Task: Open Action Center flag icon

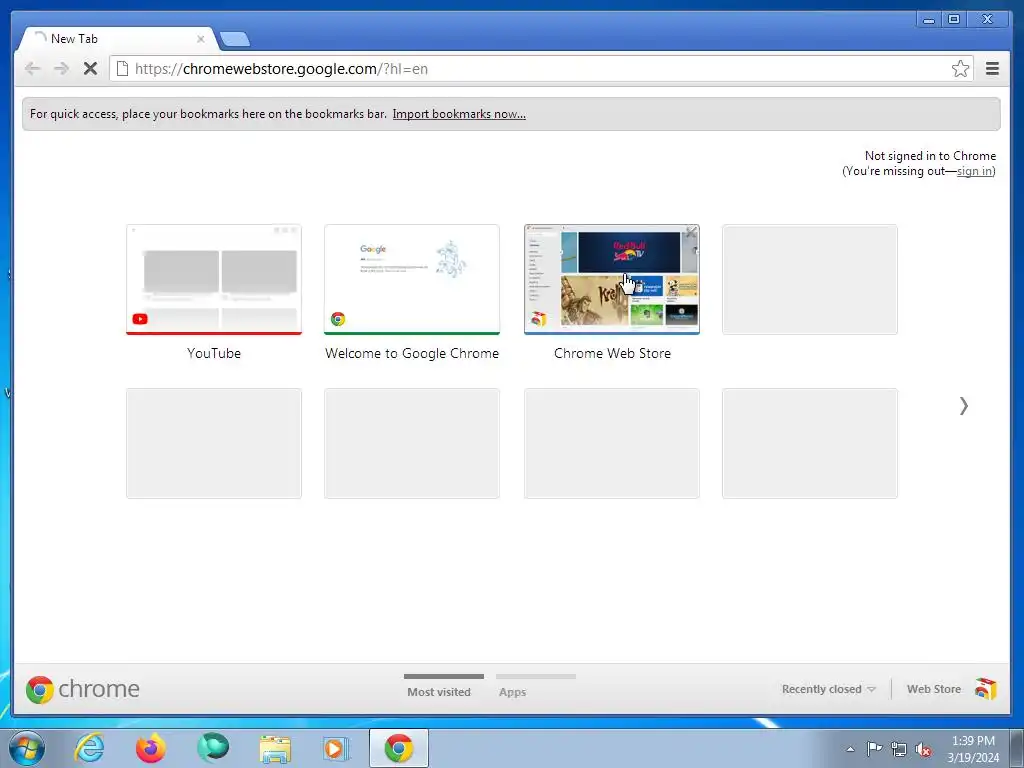Action: point(874,748)
